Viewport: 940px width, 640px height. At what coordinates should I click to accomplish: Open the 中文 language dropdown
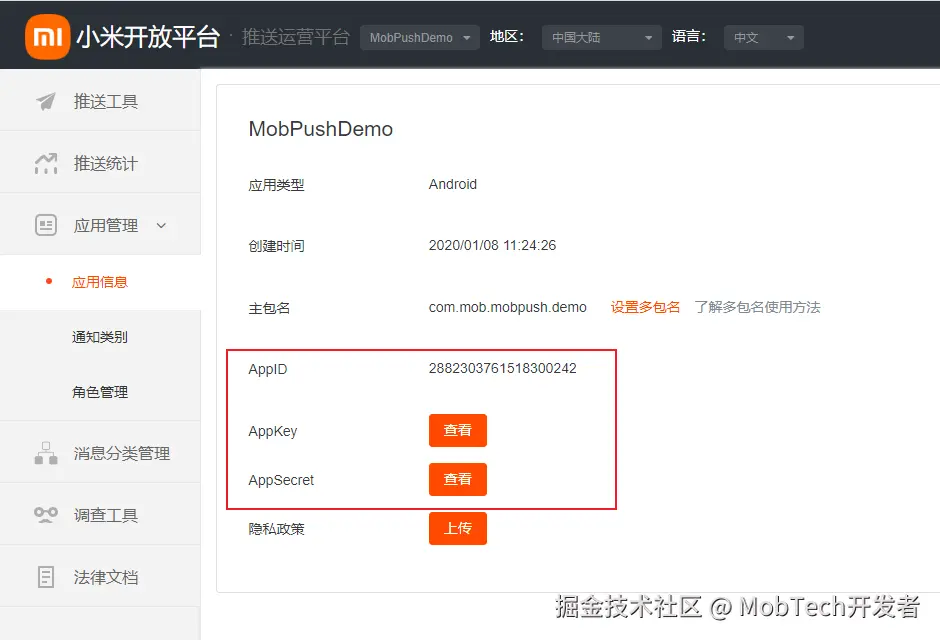(764, 38)
